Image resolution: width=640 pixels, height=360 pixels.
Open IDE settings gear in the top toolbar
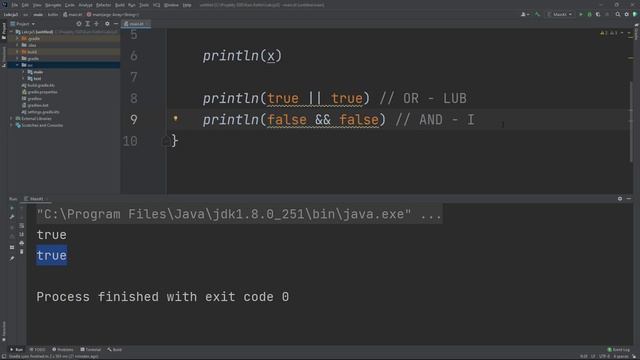[627, 14]
